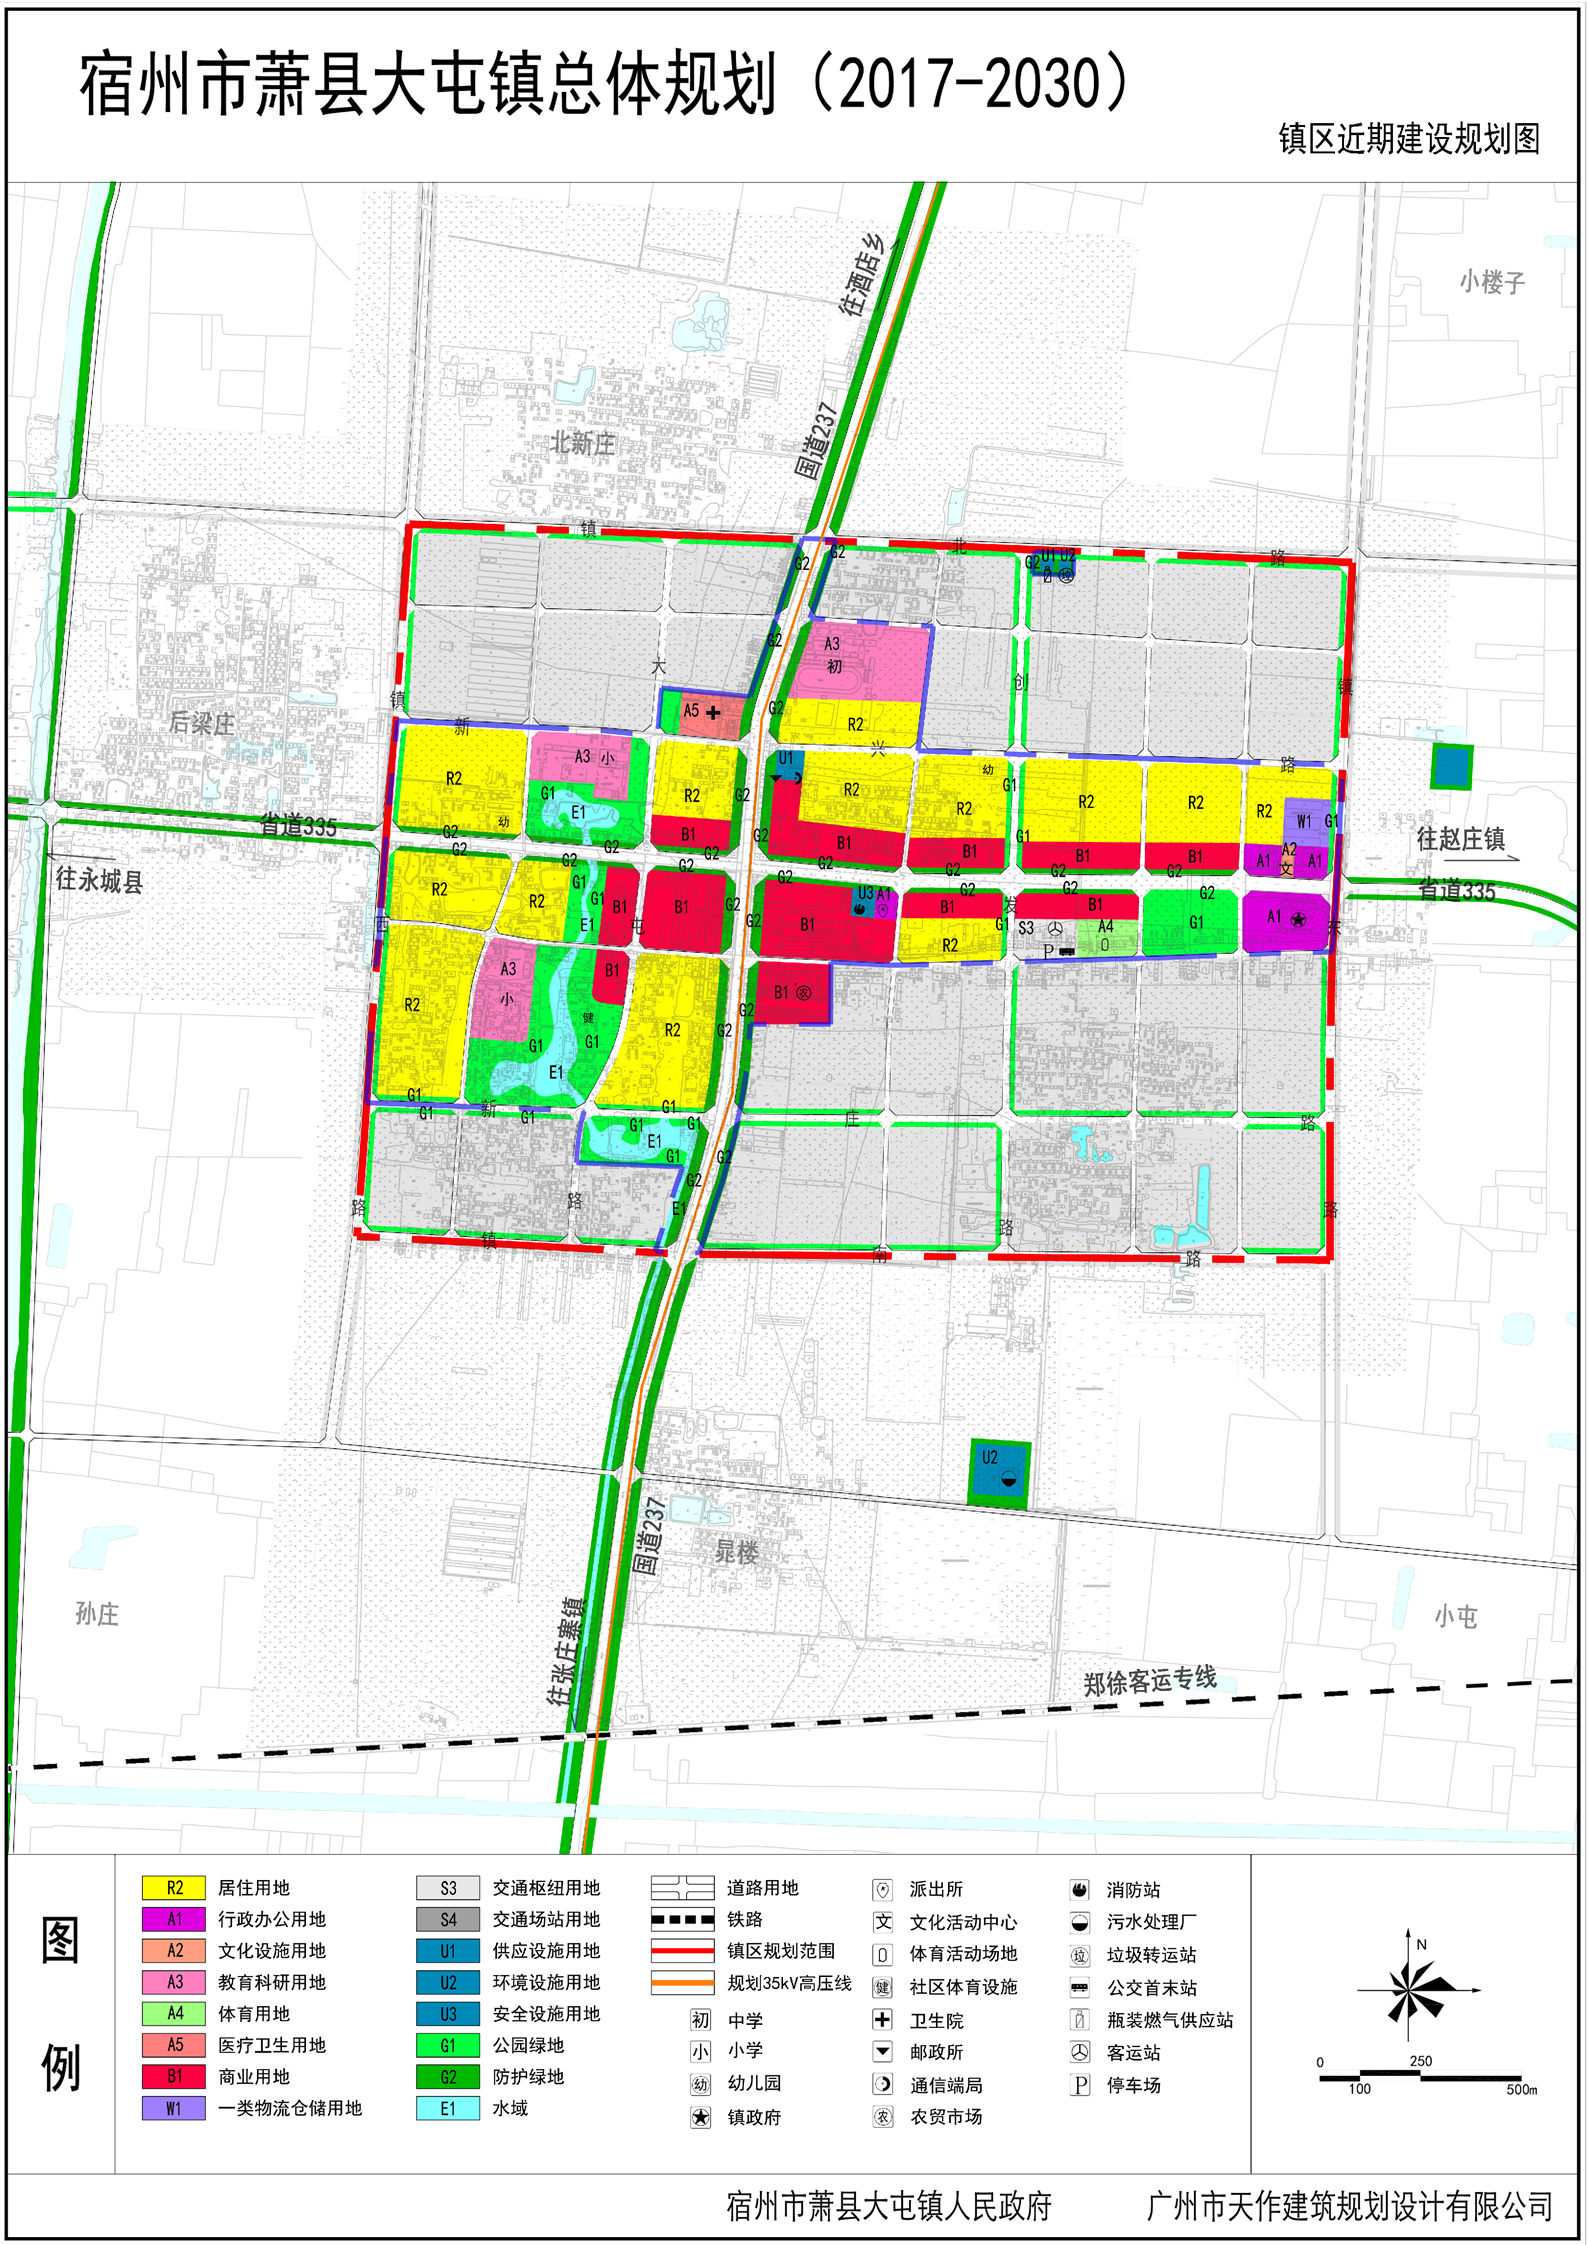Viewport: 1588px width, 2245px height.
Task: Click the yellow R2 residential legend swatch
Action: point(173,1887)
